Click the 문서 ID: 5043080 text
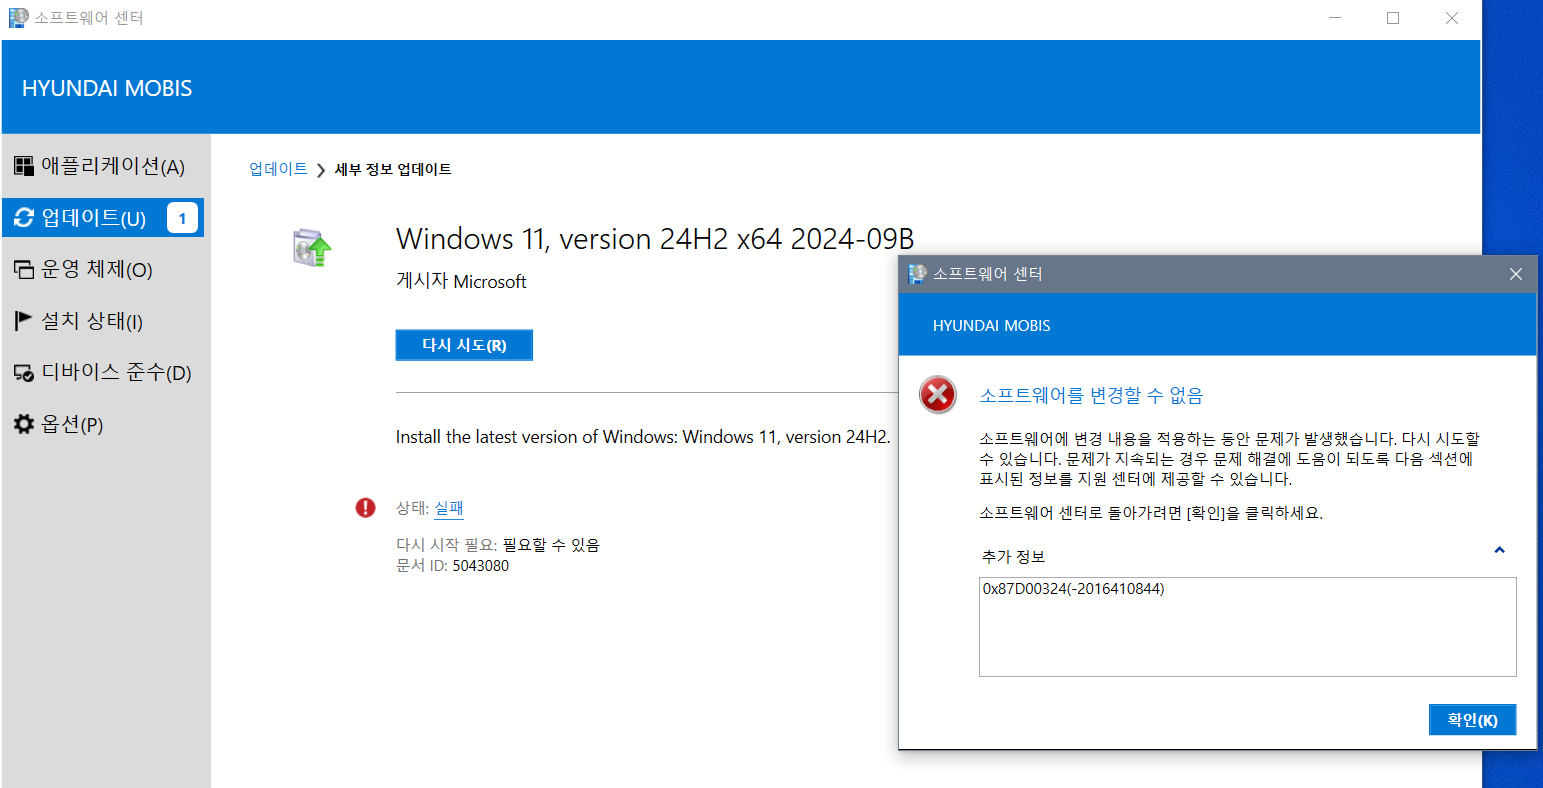 pyautogui.click(x=452, y=566)
